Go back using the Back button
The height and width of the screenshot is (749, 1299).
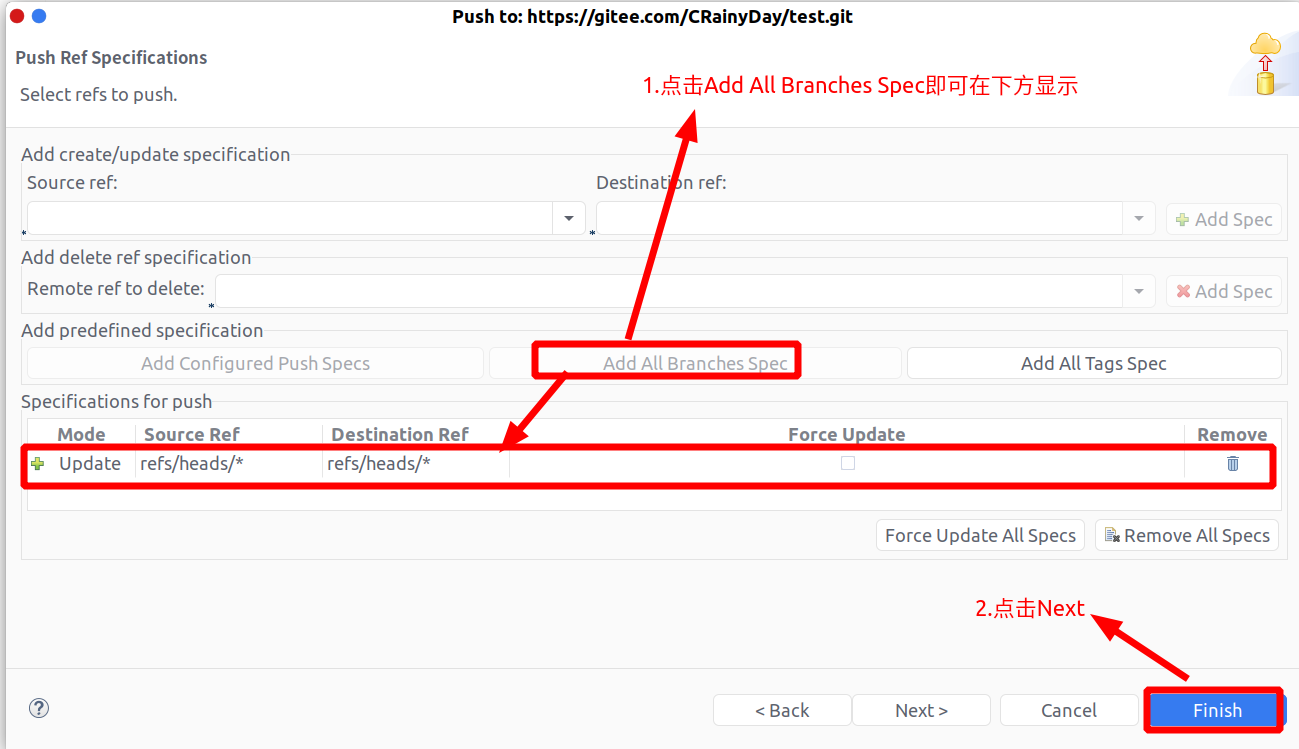pos(782,710)
